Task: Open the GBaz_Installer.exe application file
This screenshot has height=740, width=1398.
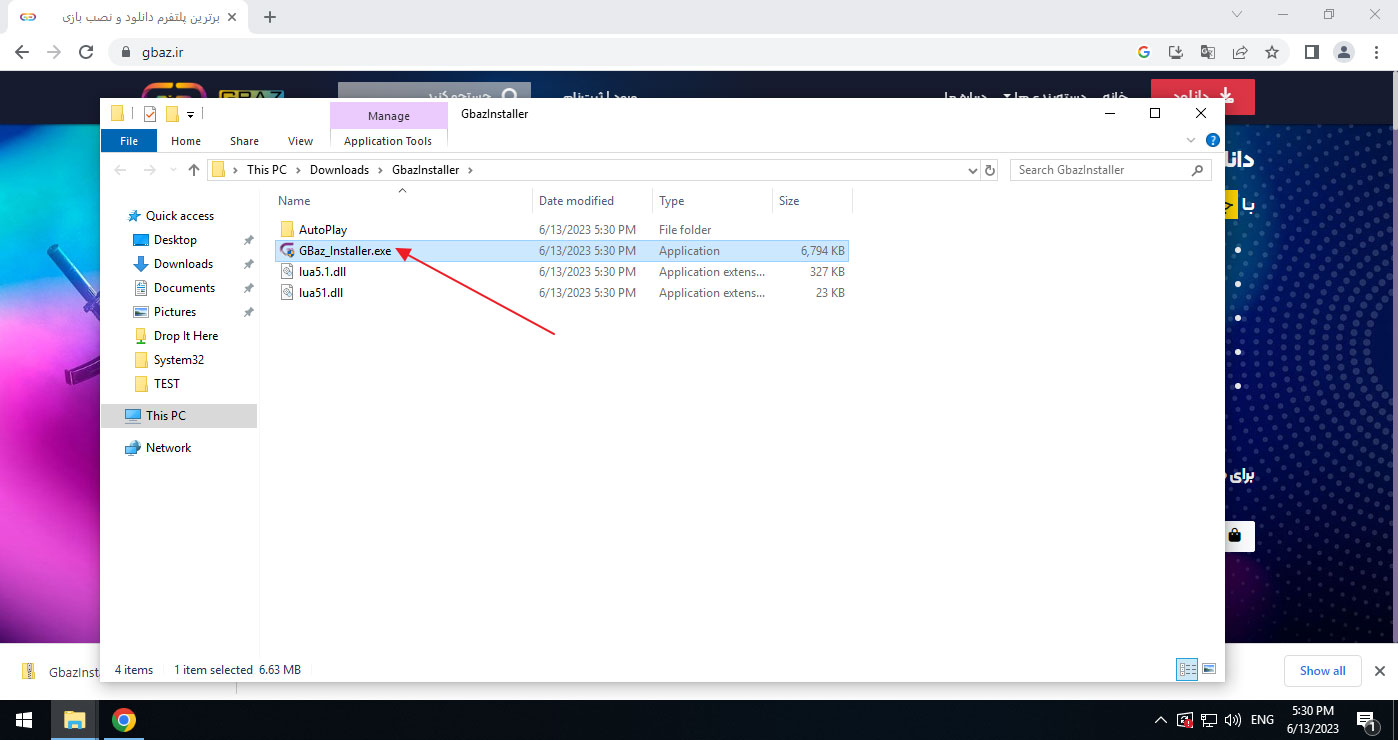Action: (344, 251)
